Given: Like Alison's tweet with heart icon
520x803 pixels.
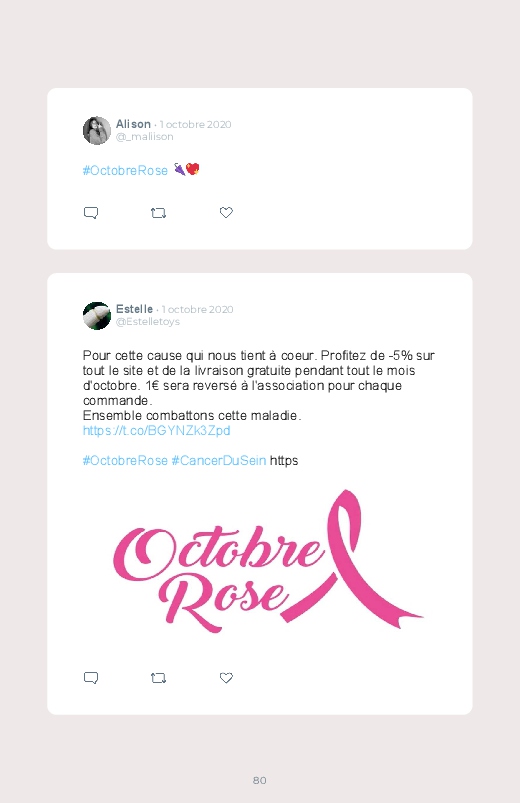Looking at the screenshot, I should click(226, 212).
